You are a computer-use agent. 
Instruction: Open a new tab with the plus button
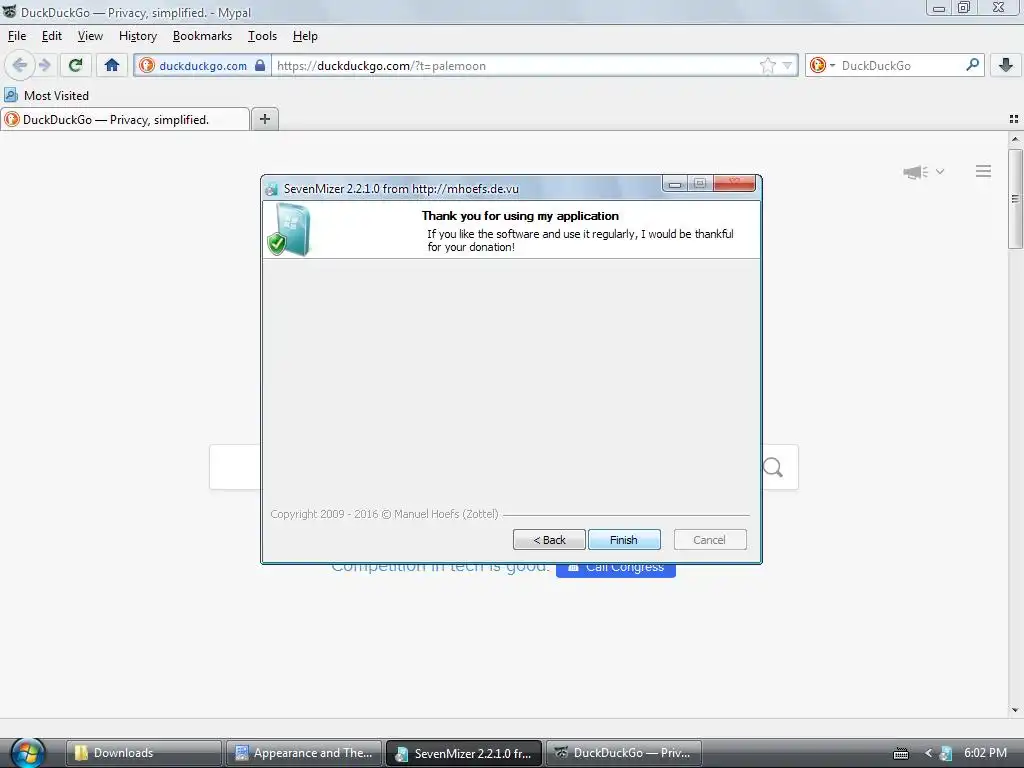coord(264,119)
